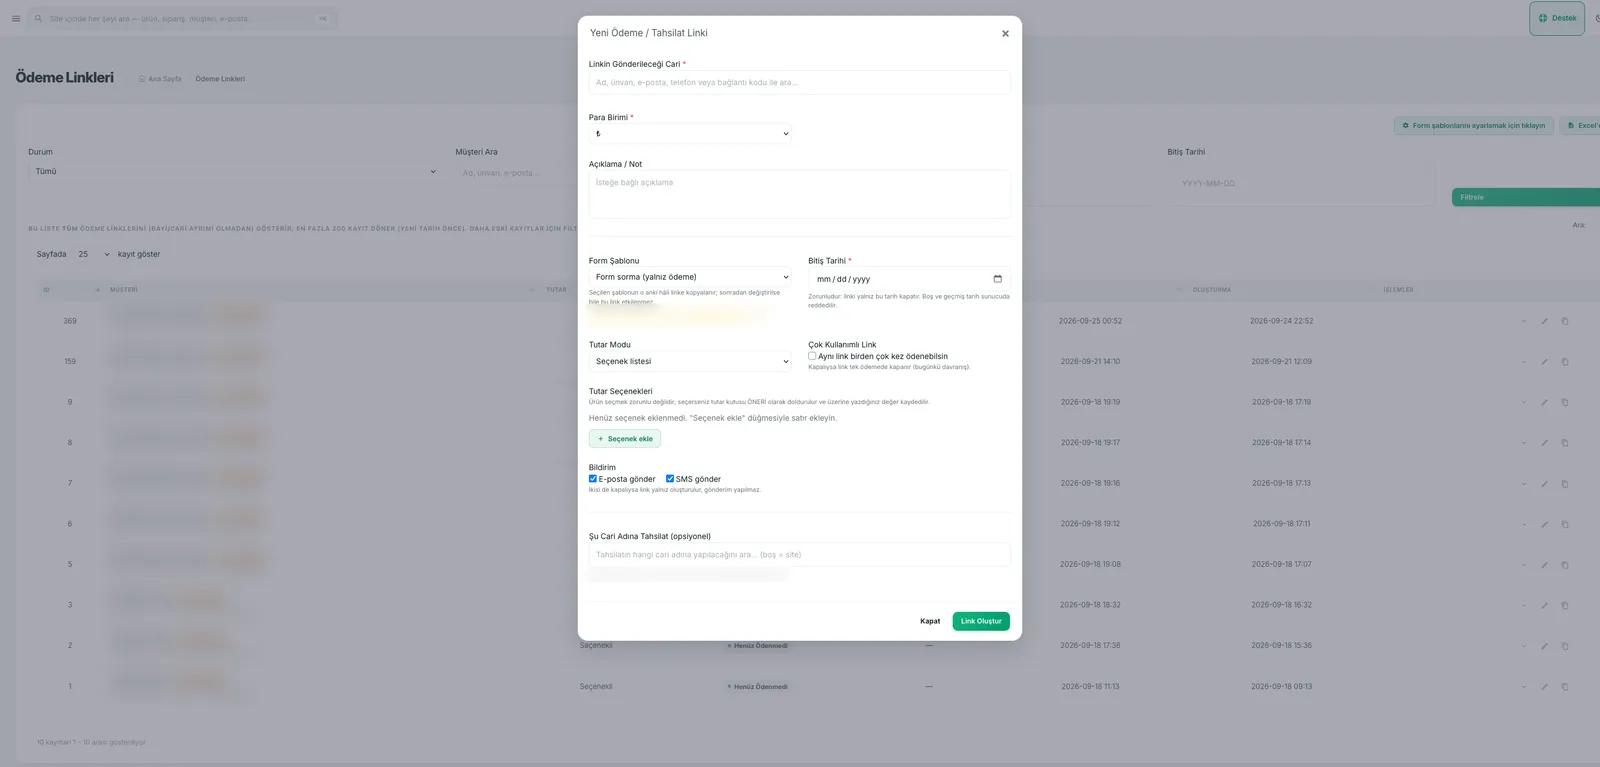The width and height of the screenshot is (1600, 767).
Task: Toggle the ID column sort arrow
Action: (x=97, y=290)
